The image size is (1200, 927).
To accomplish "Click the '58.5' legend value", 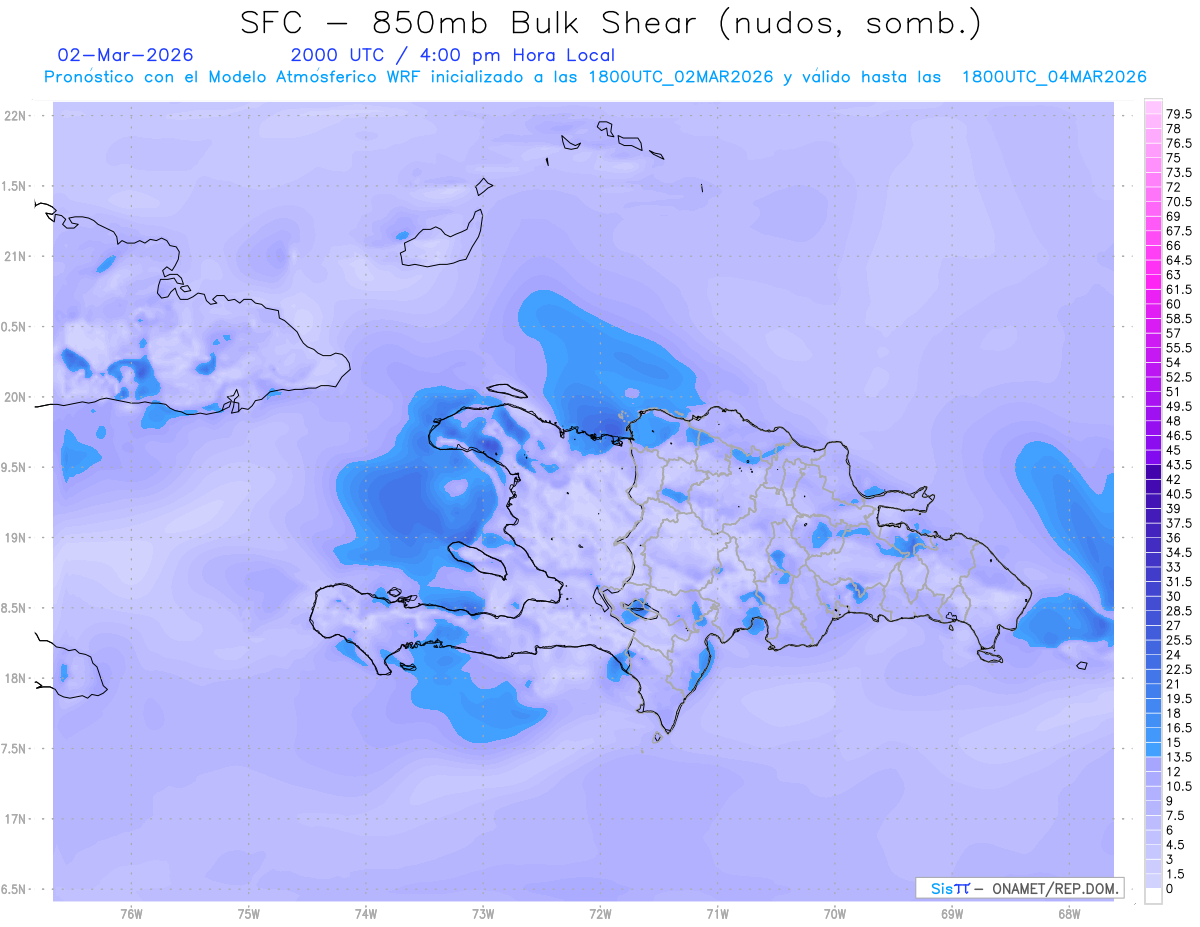I will [1178, 318].
